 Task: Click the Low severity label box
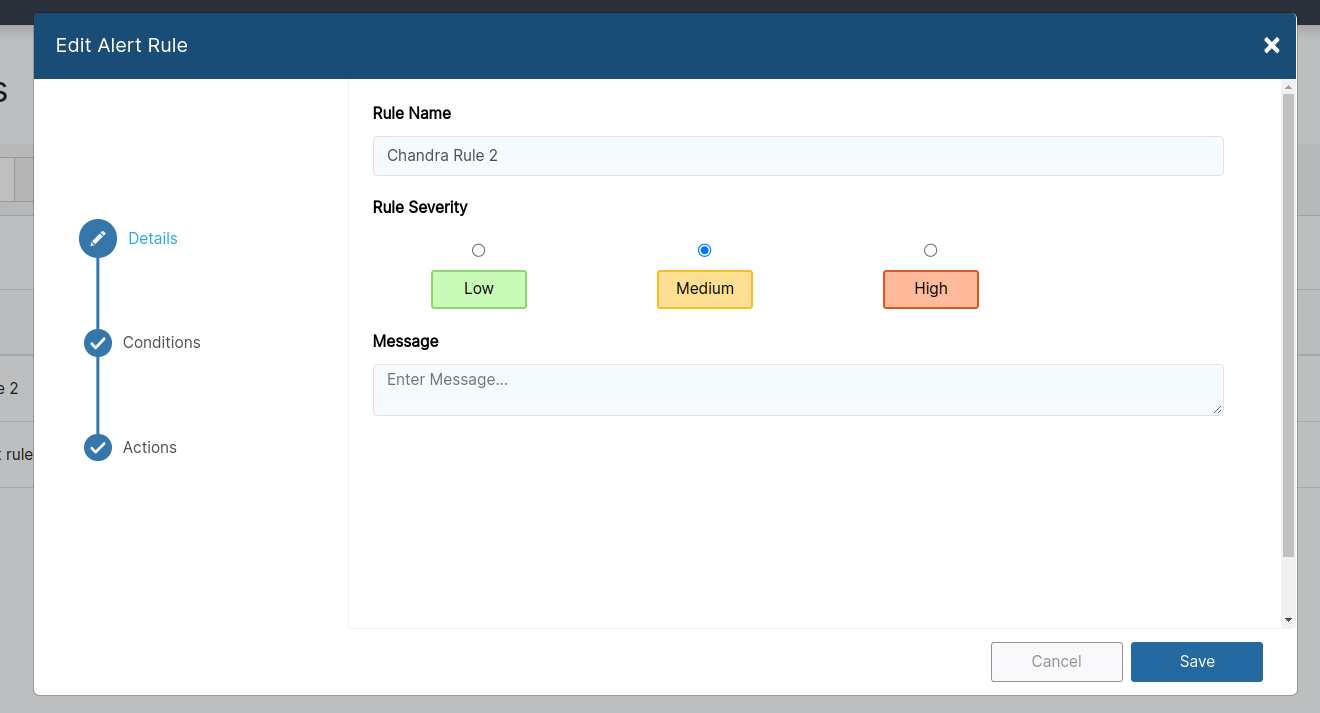coord(478,289)
